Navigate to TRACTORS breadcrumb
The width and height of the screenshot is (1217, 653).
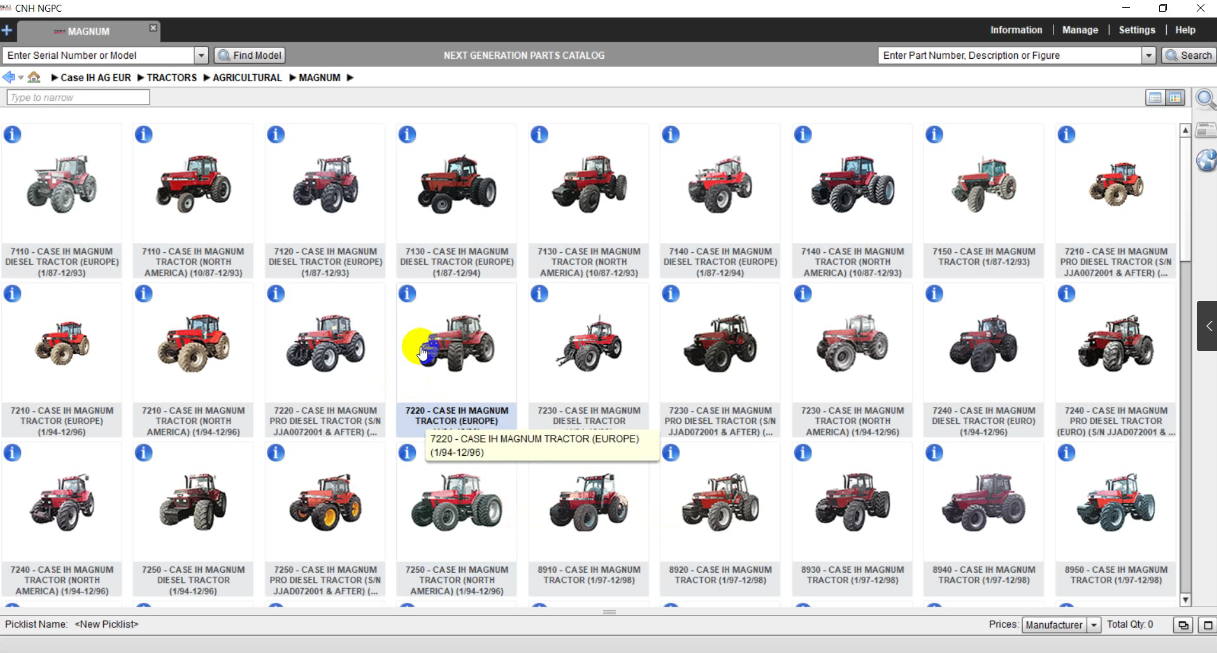coord(172,78)
